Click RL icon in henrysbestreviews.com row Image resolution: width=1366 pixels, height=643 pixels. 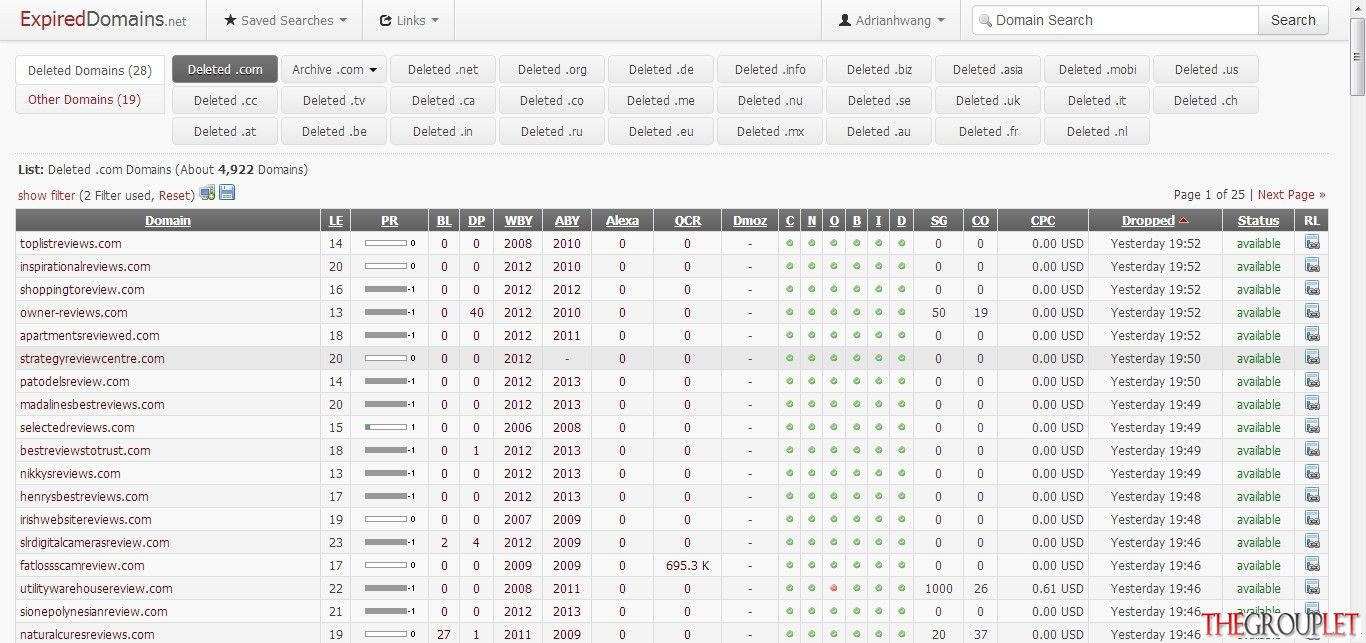tap(1312, 496)
